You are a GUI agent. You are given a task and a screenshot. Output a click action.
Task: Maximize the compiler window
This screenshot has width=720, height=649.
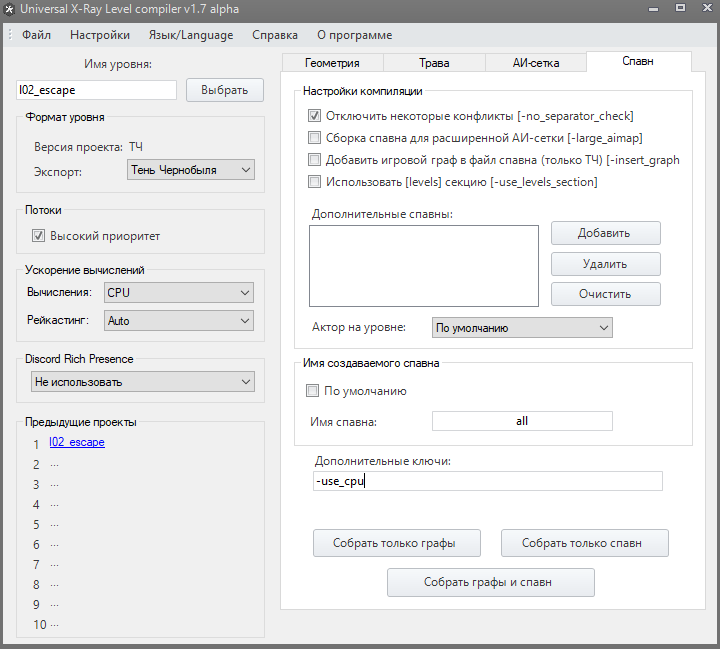(x=680, y=7)
